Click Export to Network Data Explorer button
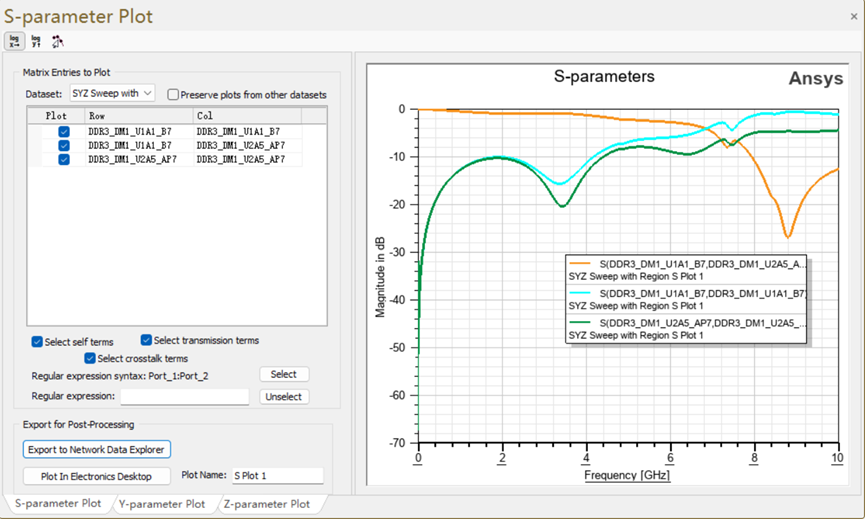The image size is (865, 519). [x=97, y=450]
